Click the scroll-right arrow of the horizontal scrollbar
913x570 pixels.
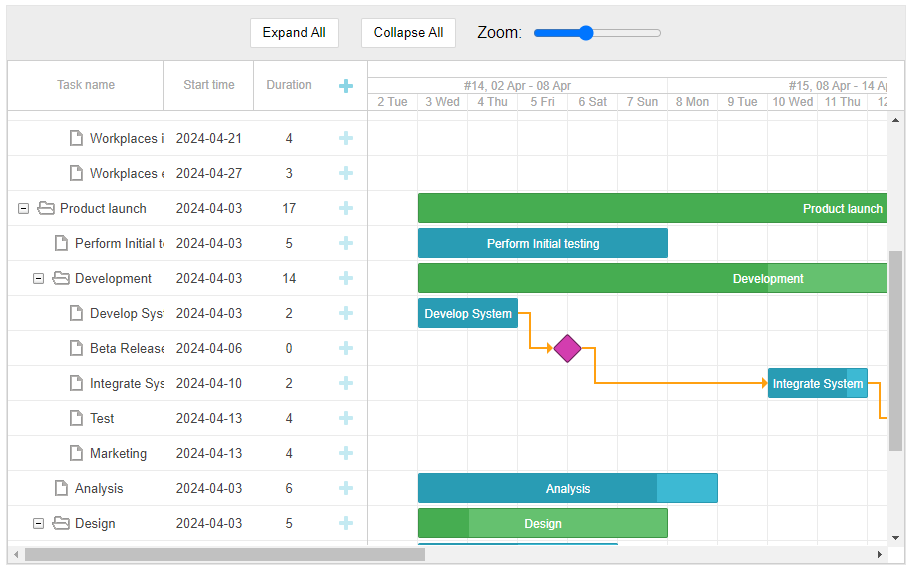(880, 554)
